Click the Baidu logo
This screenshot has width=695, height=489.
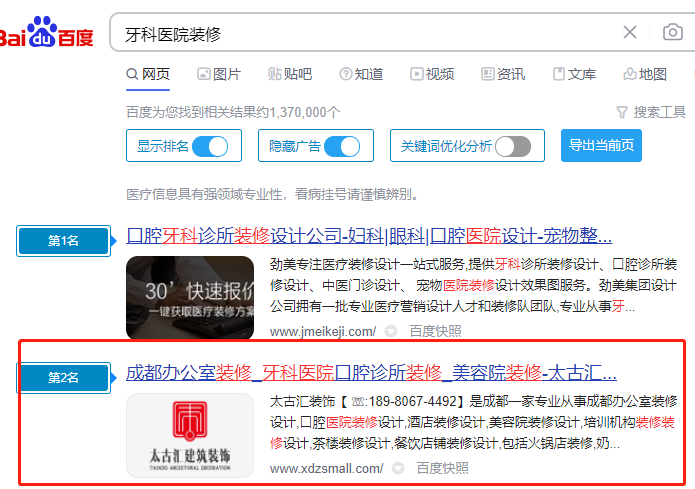[x=46, y=33]
